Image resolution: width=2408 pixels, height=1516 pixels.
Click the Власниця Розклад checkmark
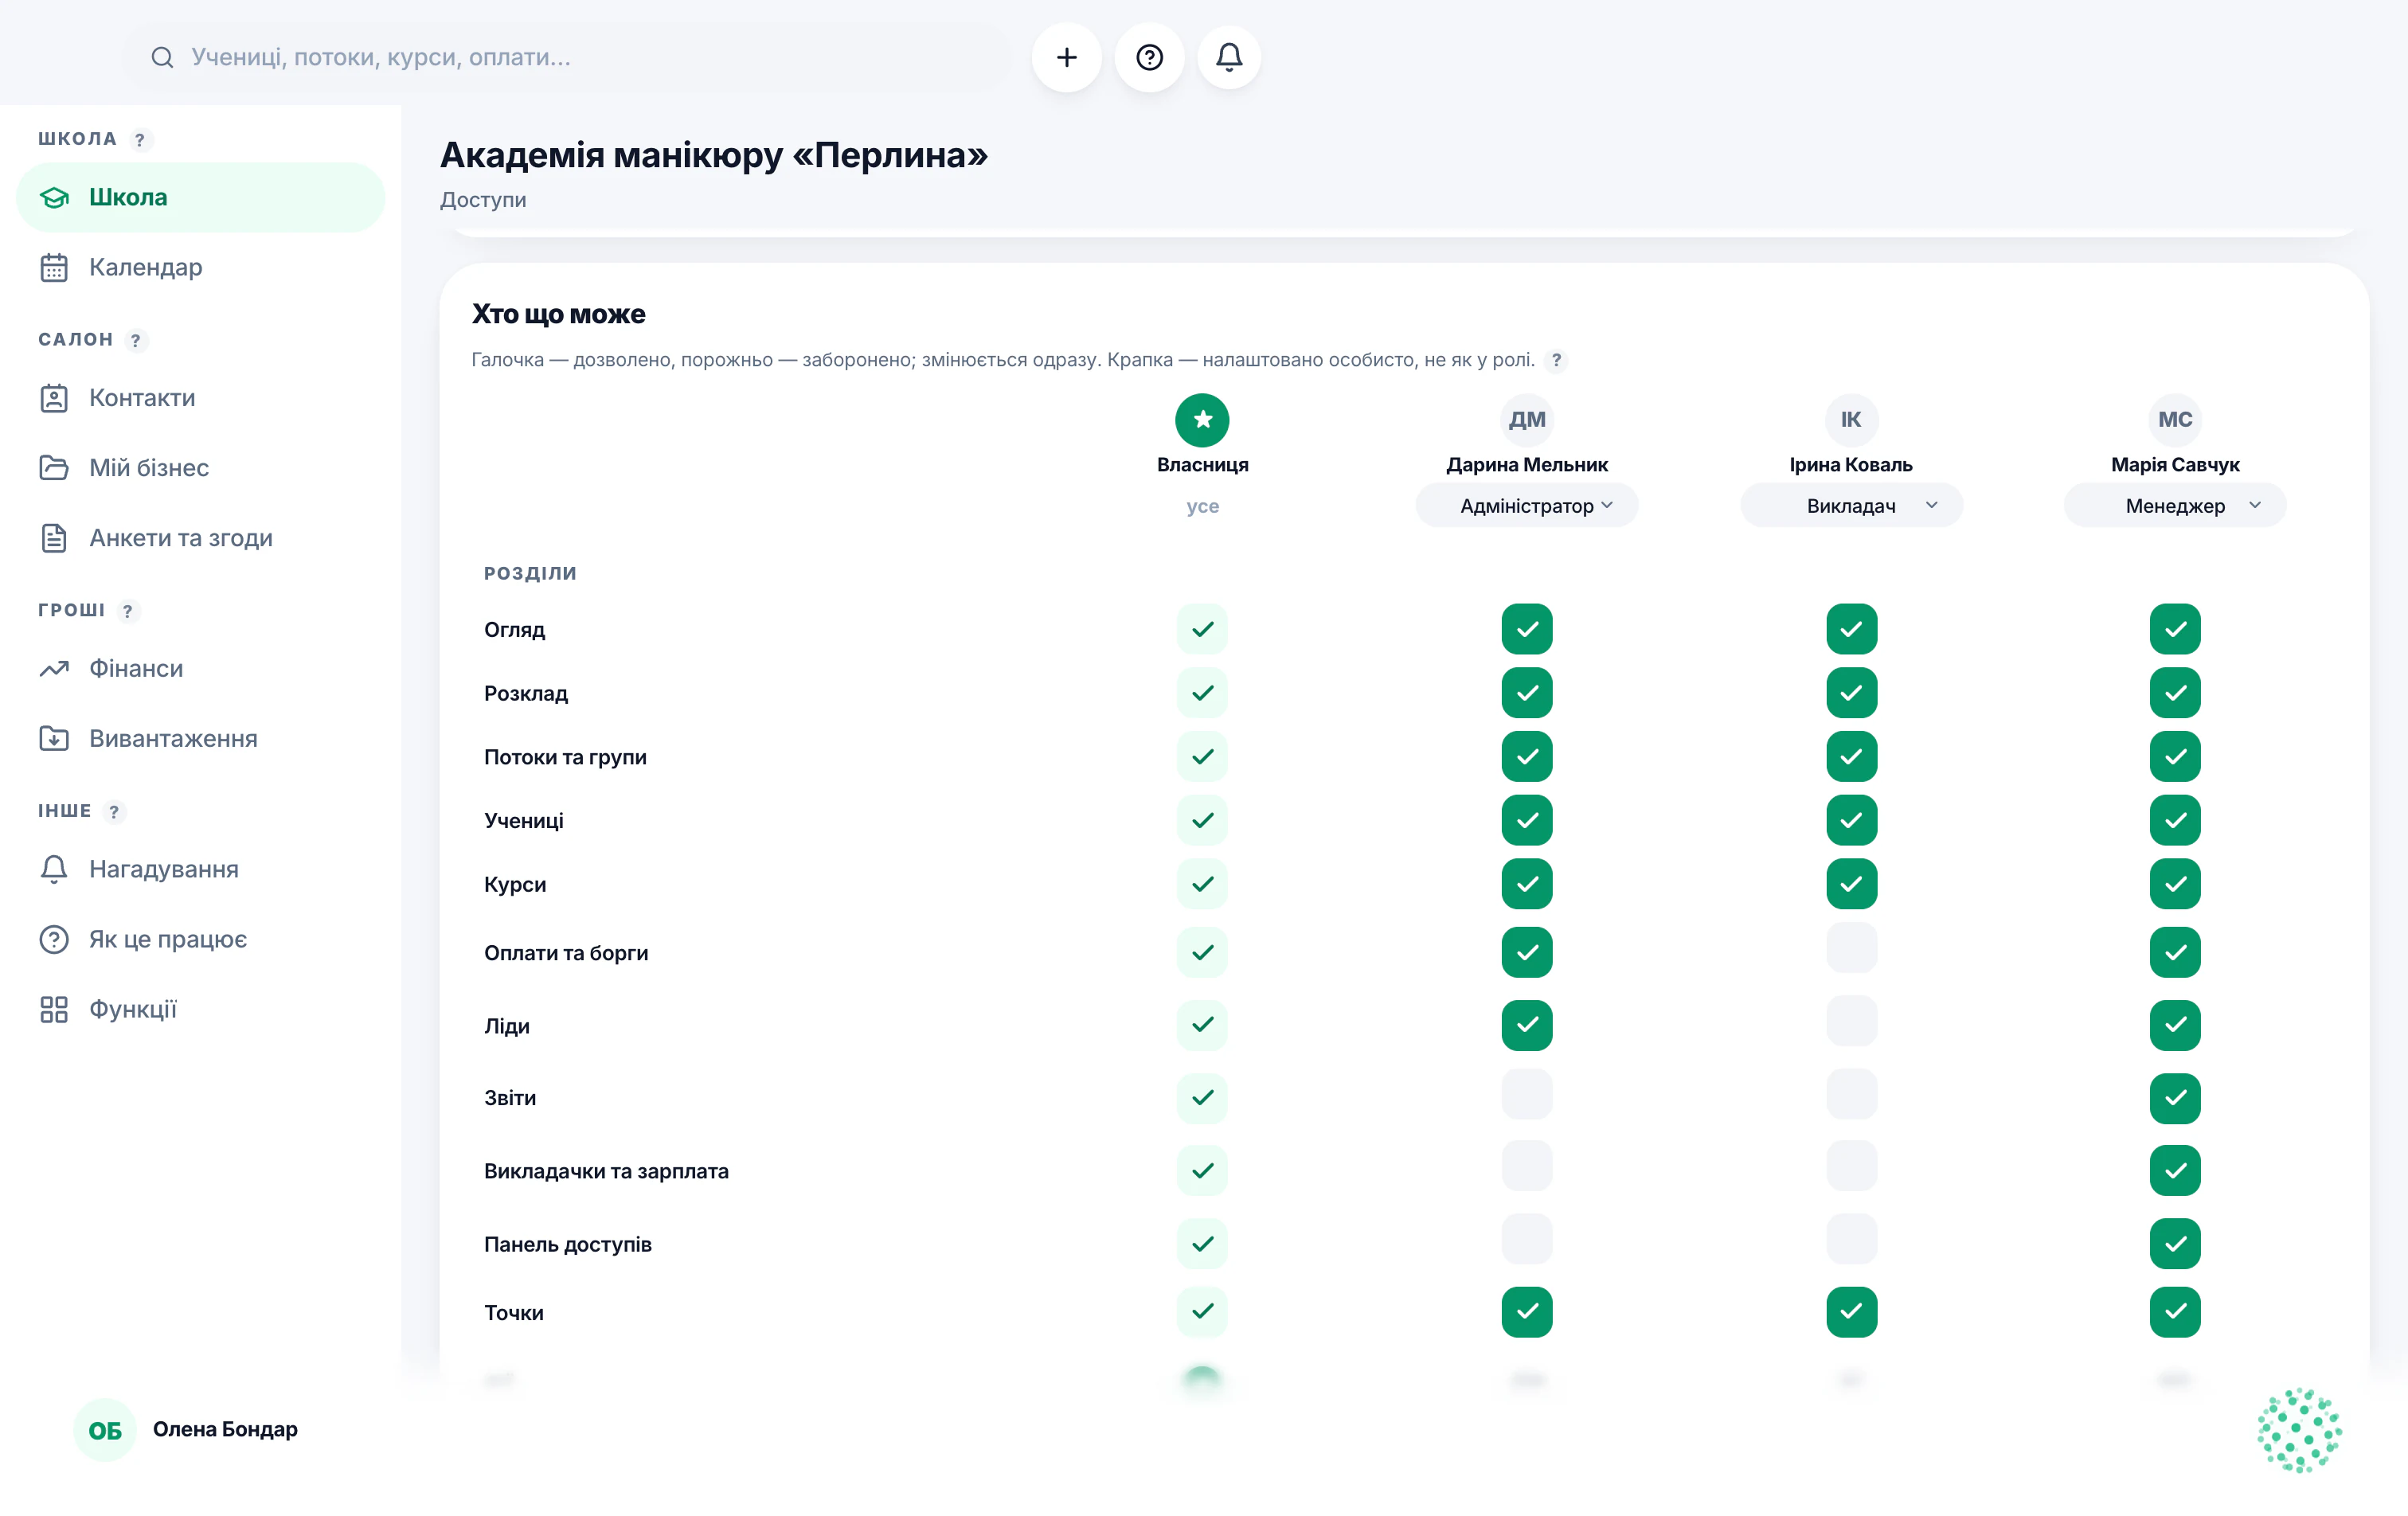click(1202, 693)
